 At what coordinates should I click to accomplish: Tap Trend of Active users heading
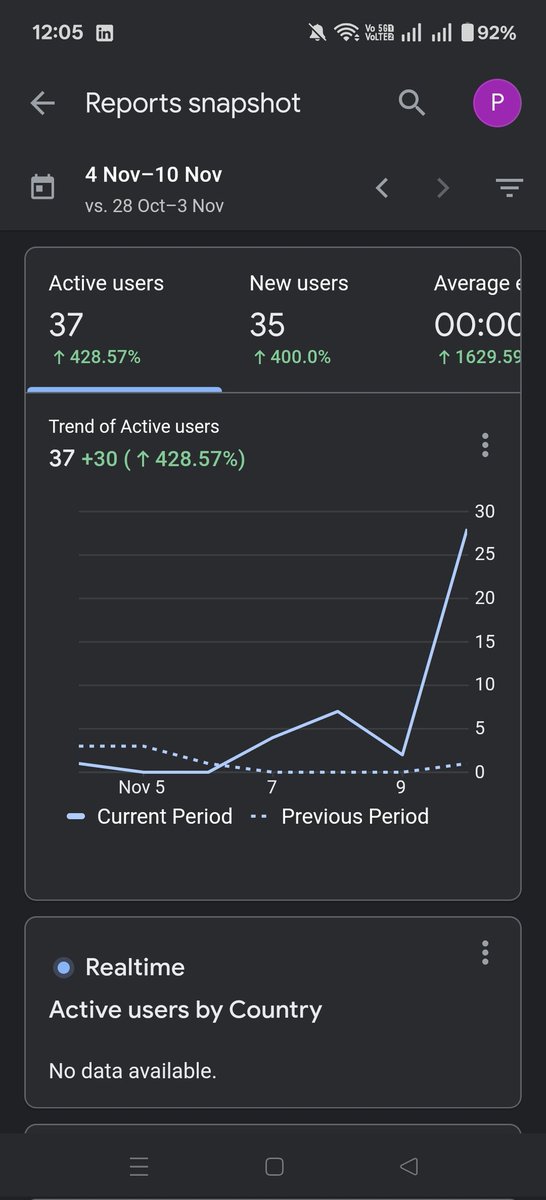pyautogui.click(x=134, y=426)
